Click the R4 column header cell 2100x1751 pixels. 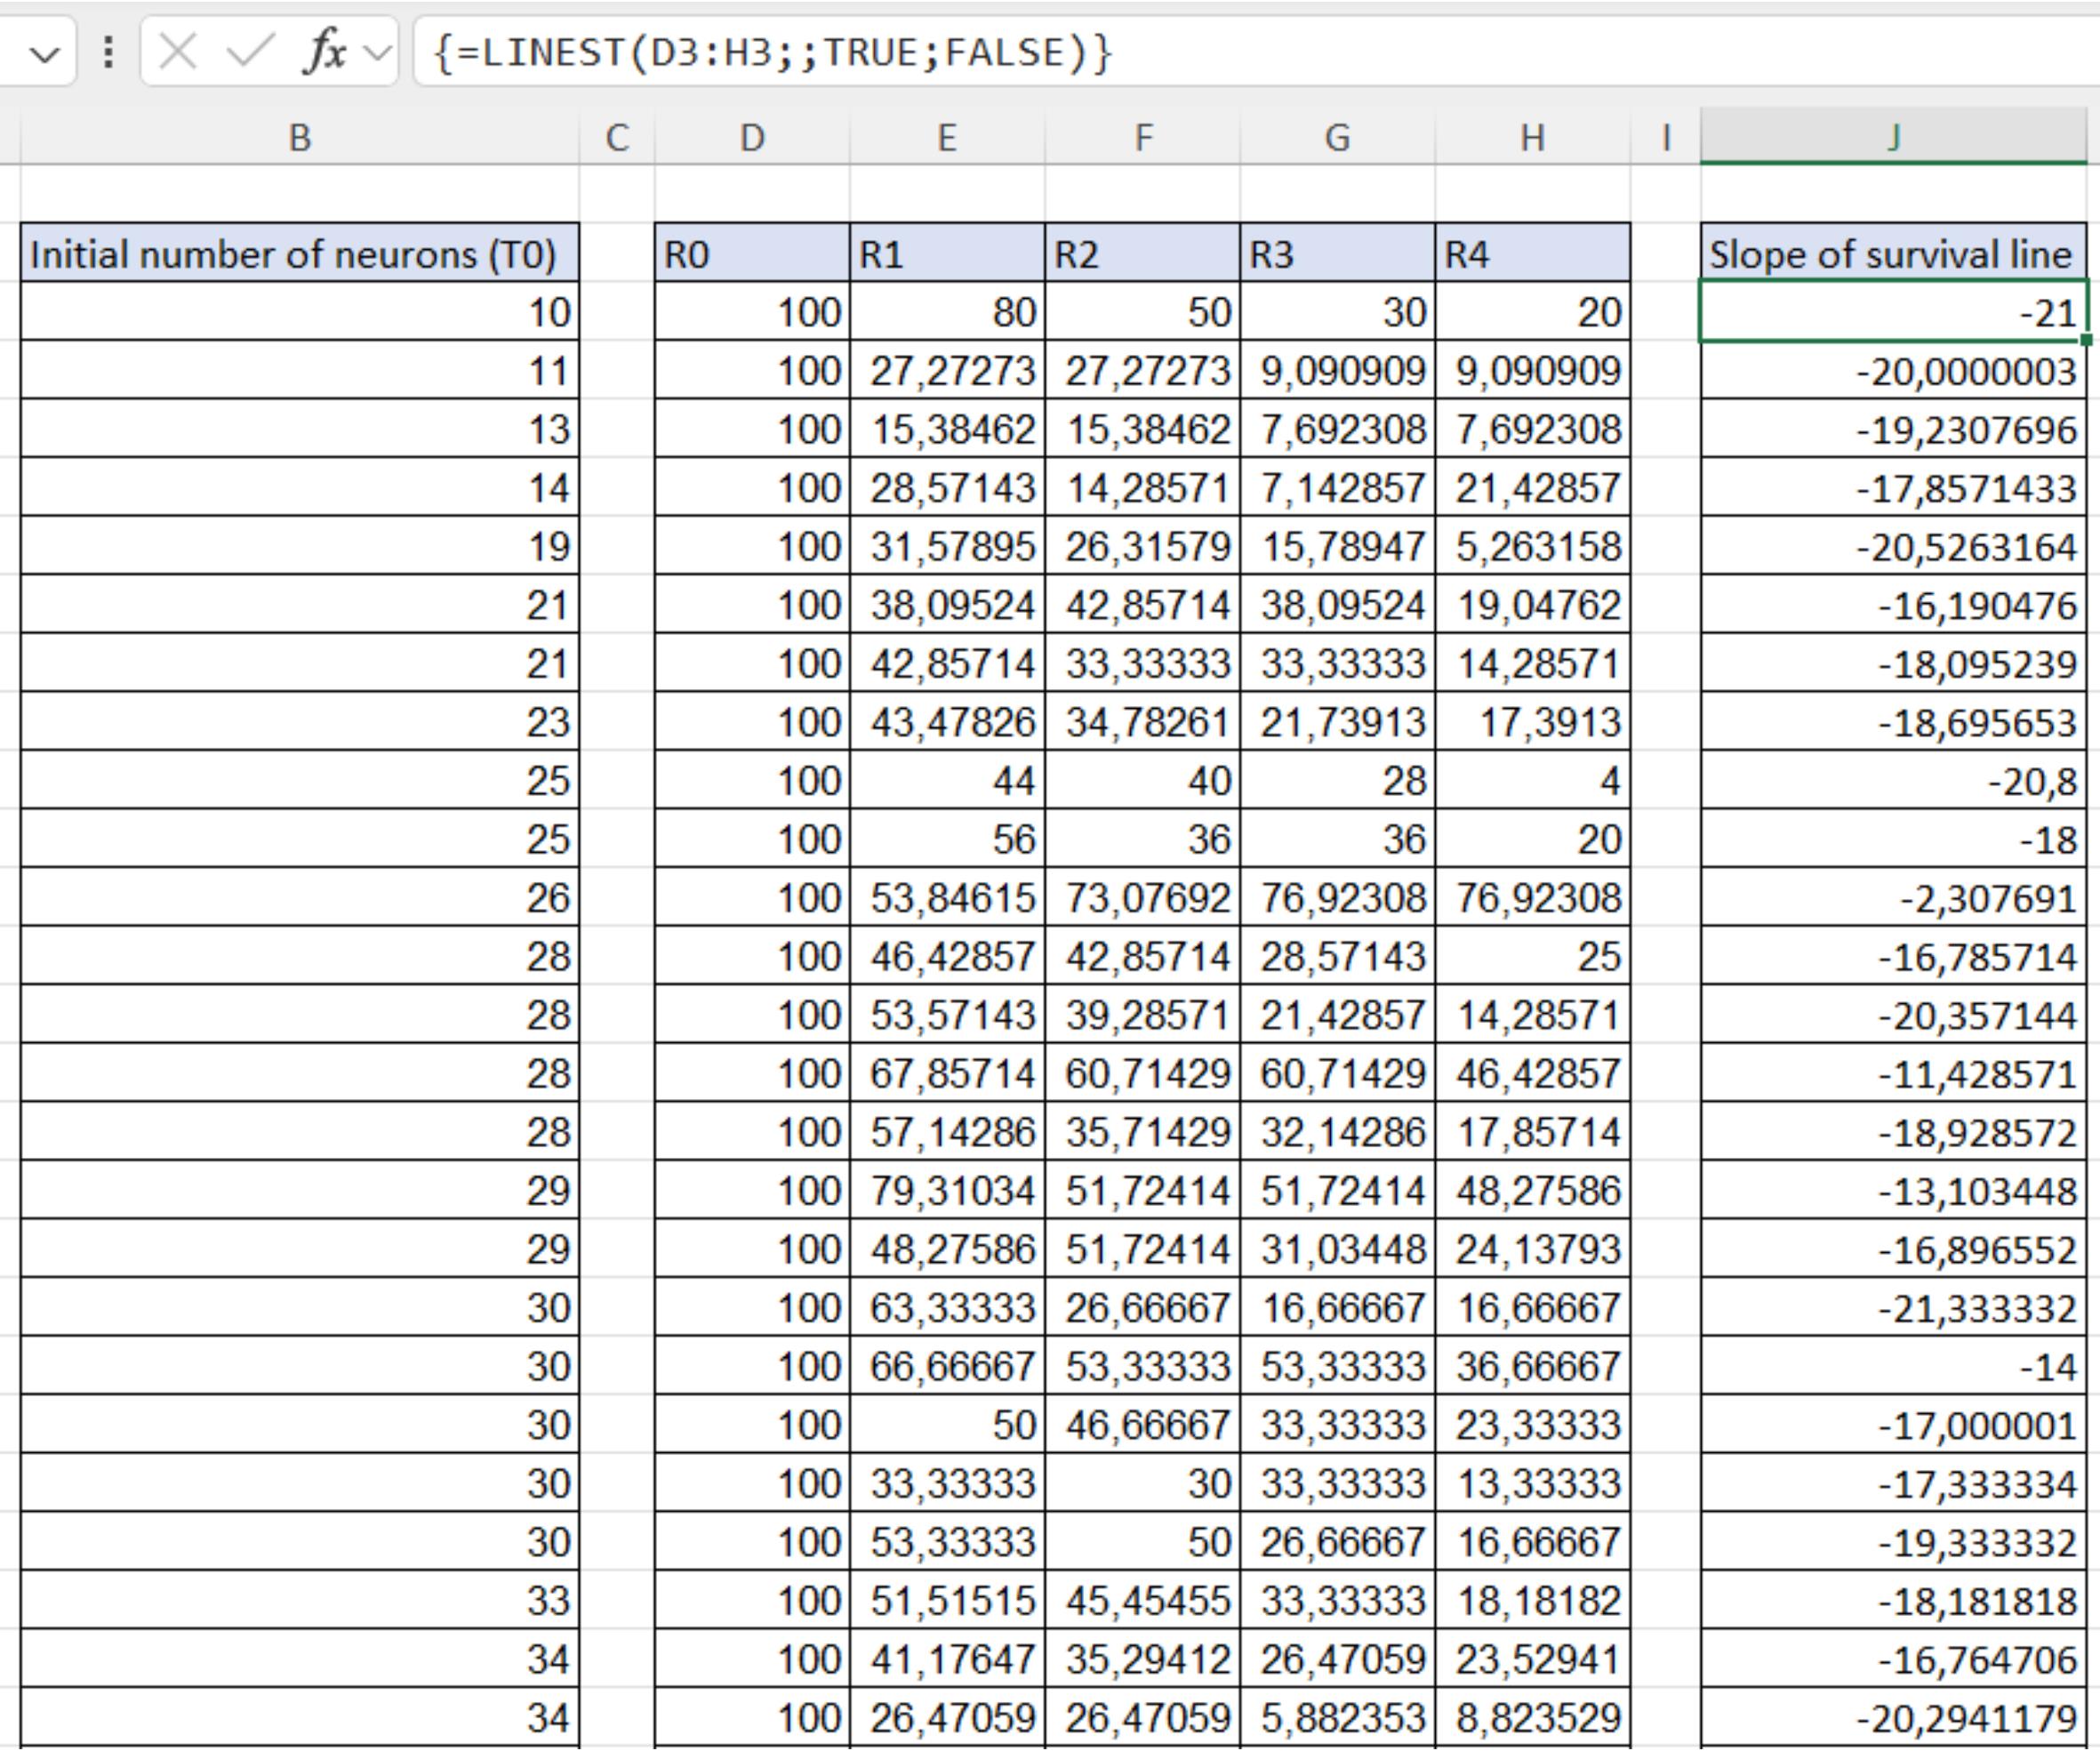pos(1532,254)
